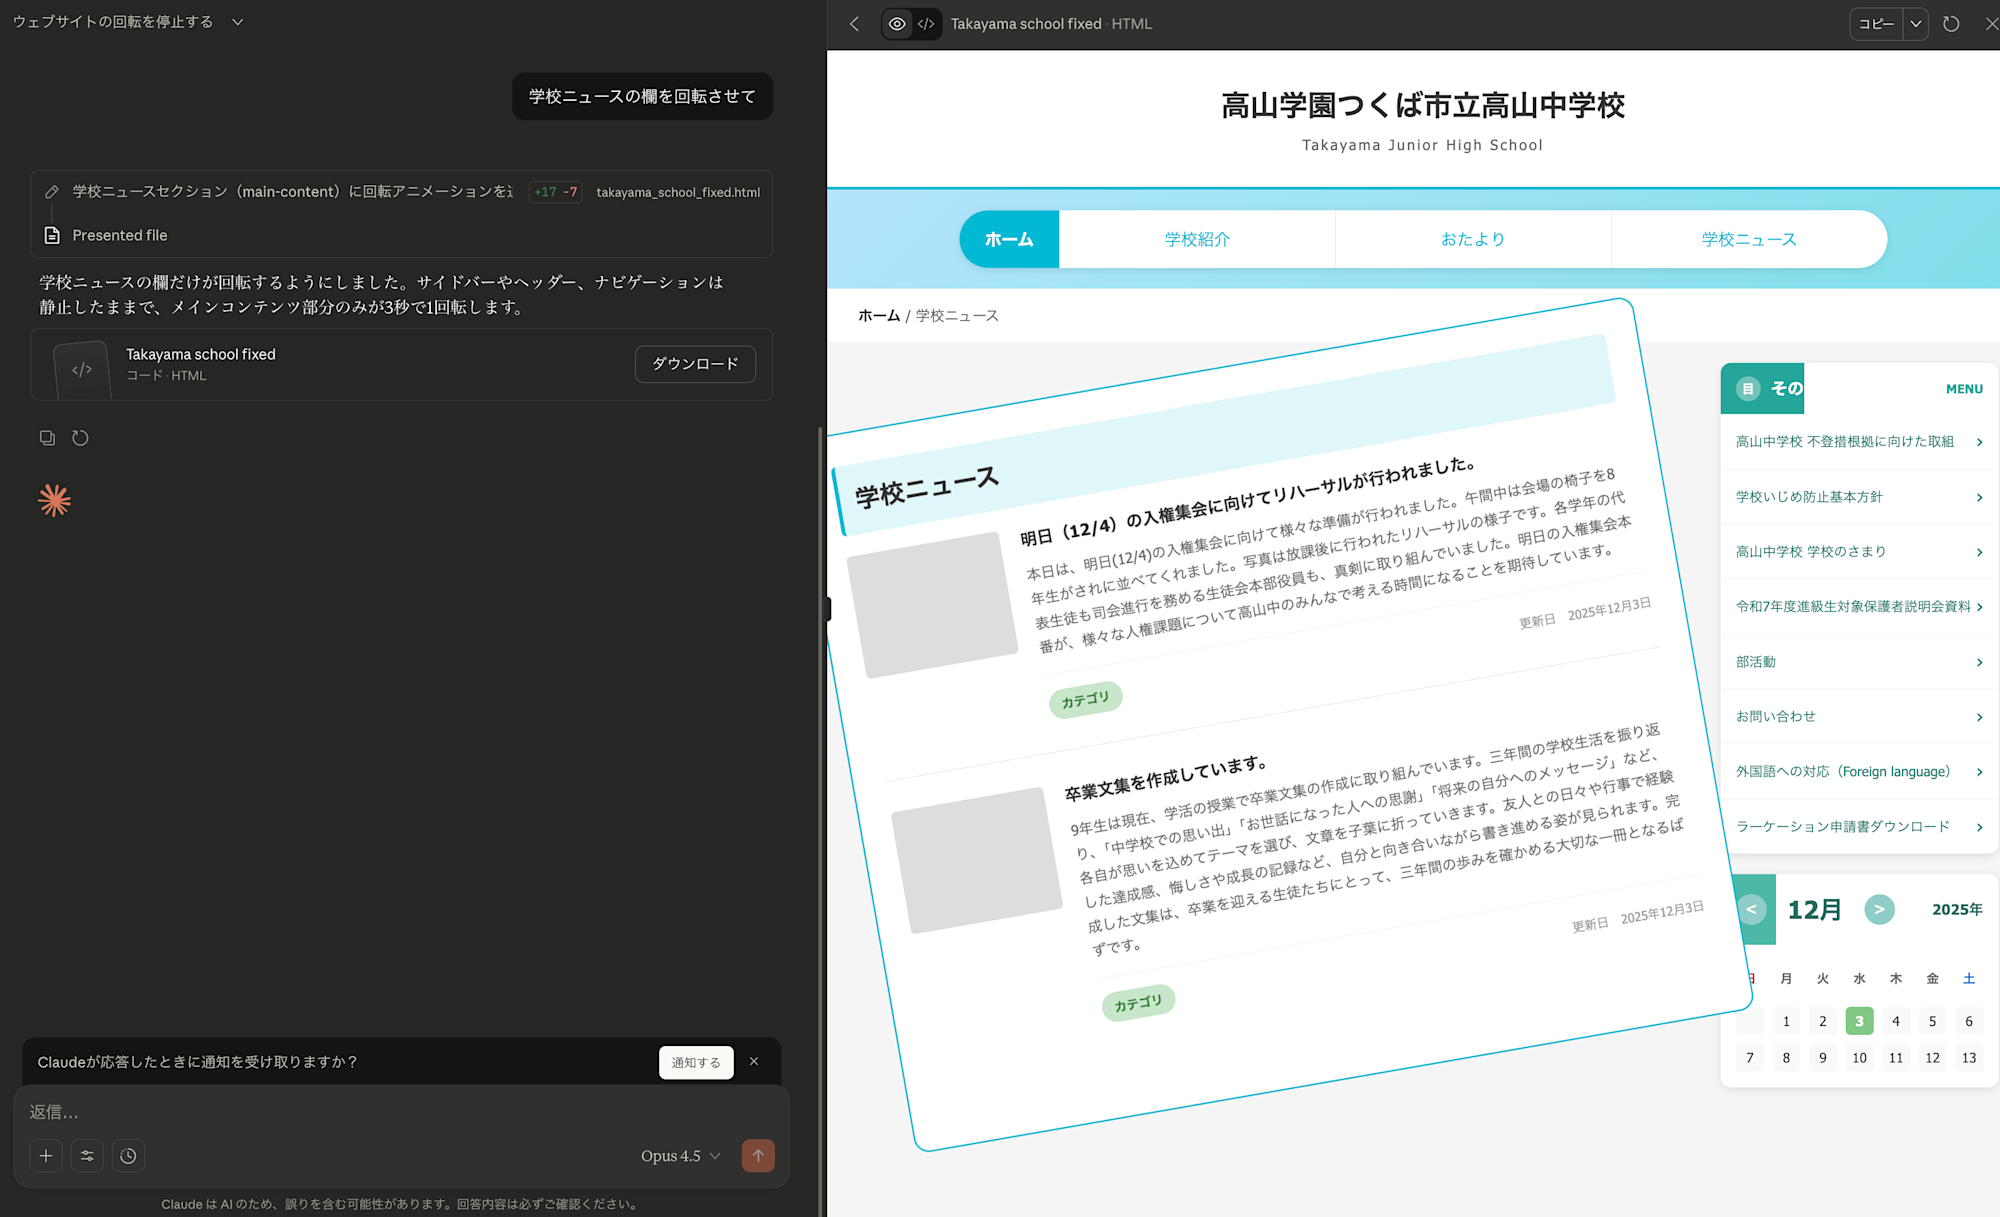Viewport: 2000px width, 1217px height.
Task: Click the ダウンロード button
Action: point(695,364)
